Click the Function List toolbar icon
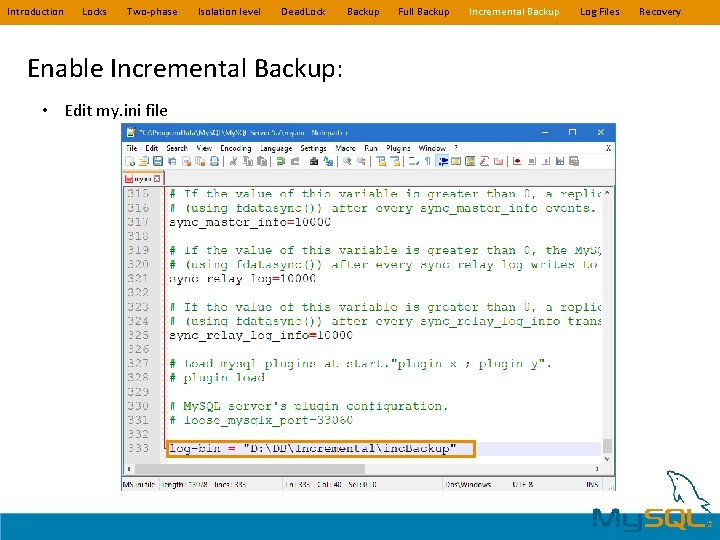The image size is (720, 540). click(484, 161)
